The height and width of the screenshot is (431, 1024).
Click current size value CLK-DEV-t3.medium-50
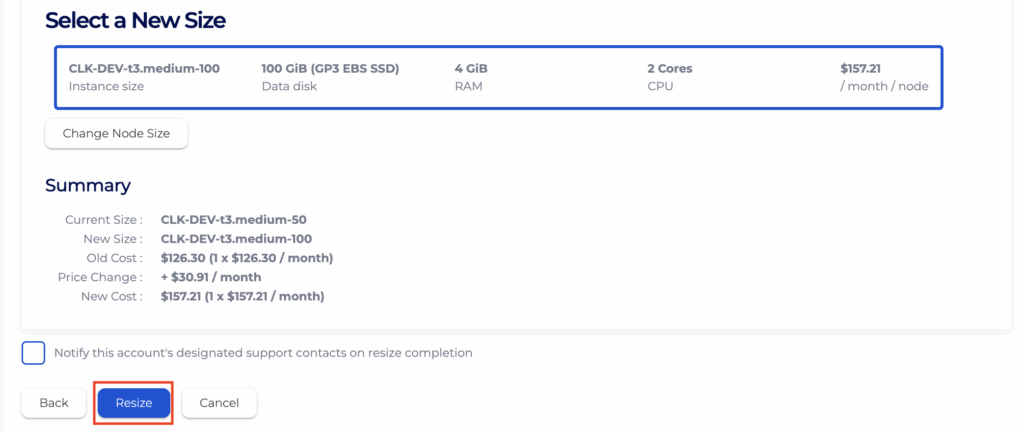click(x=236, y=220)
